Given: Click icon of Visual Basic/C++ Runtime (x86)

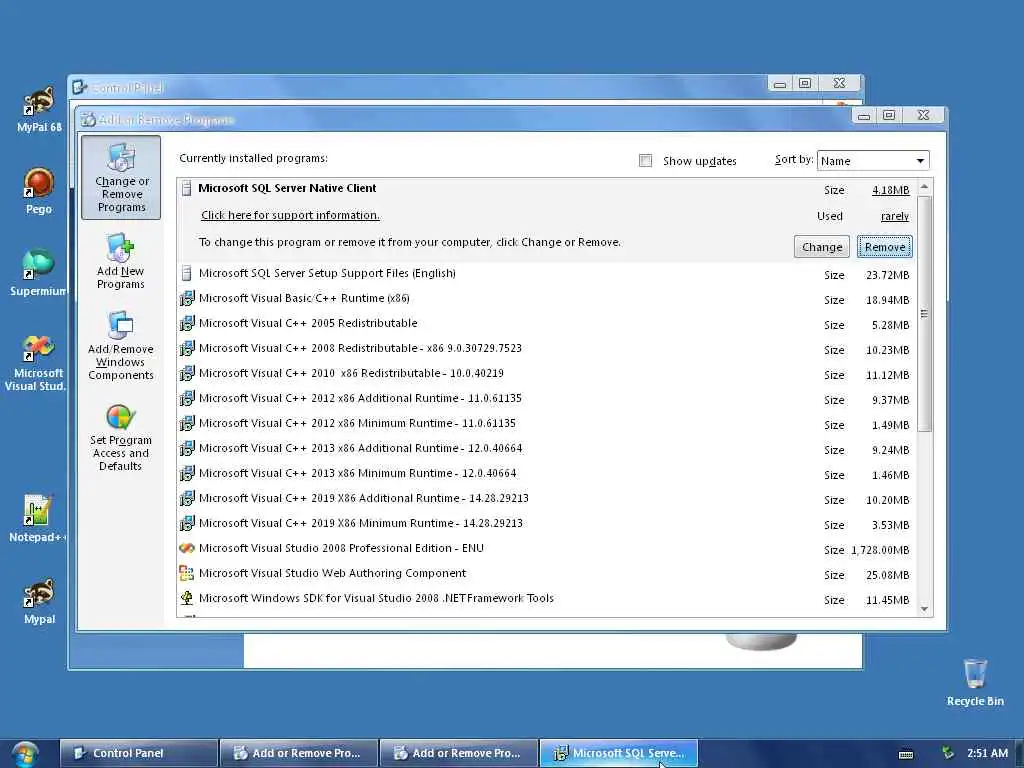Looking at the screenshot, I should [x=187, y=298].
